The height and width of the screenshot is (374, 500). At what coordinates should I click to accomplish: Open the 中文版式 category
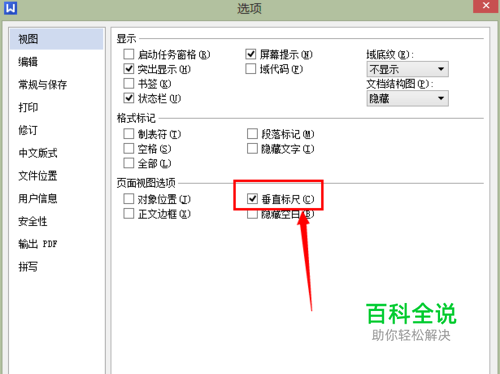[38, 153]
